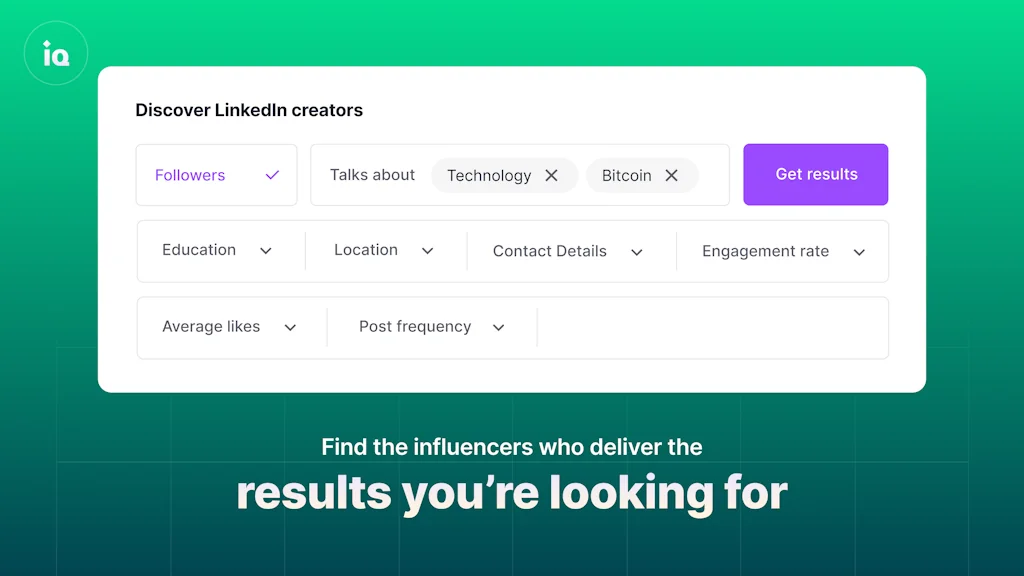Select the Education filter label

tap(199, 250)
